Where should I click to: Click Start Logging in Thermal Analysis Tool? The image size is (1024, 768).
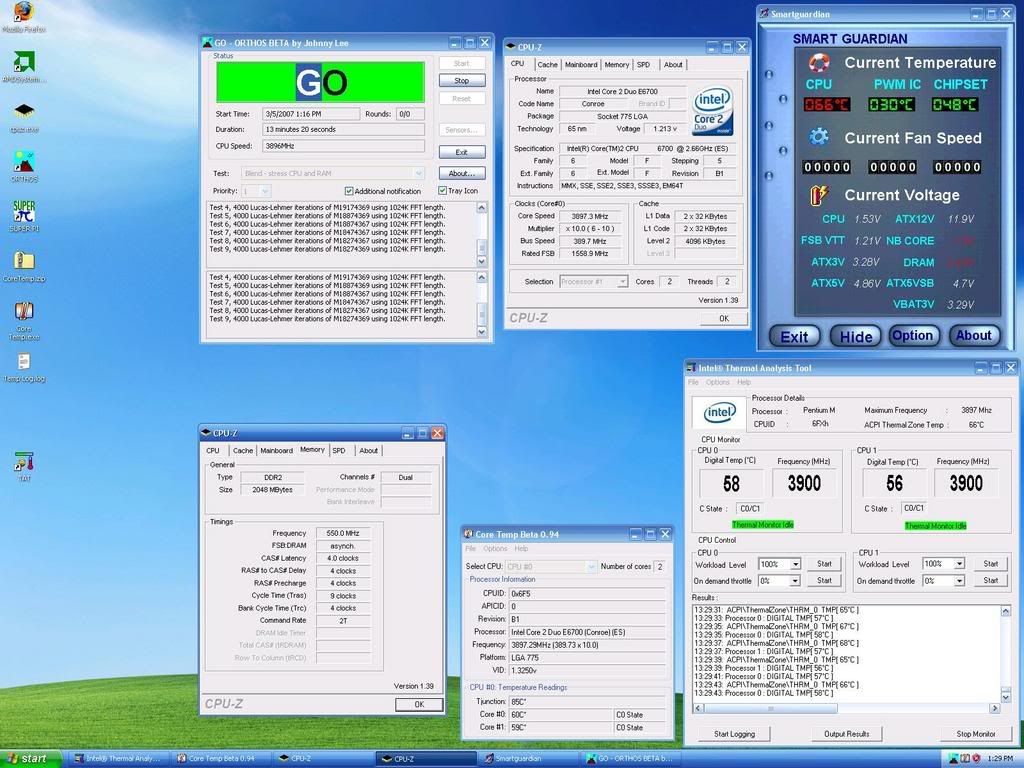[x=734, y=734]
